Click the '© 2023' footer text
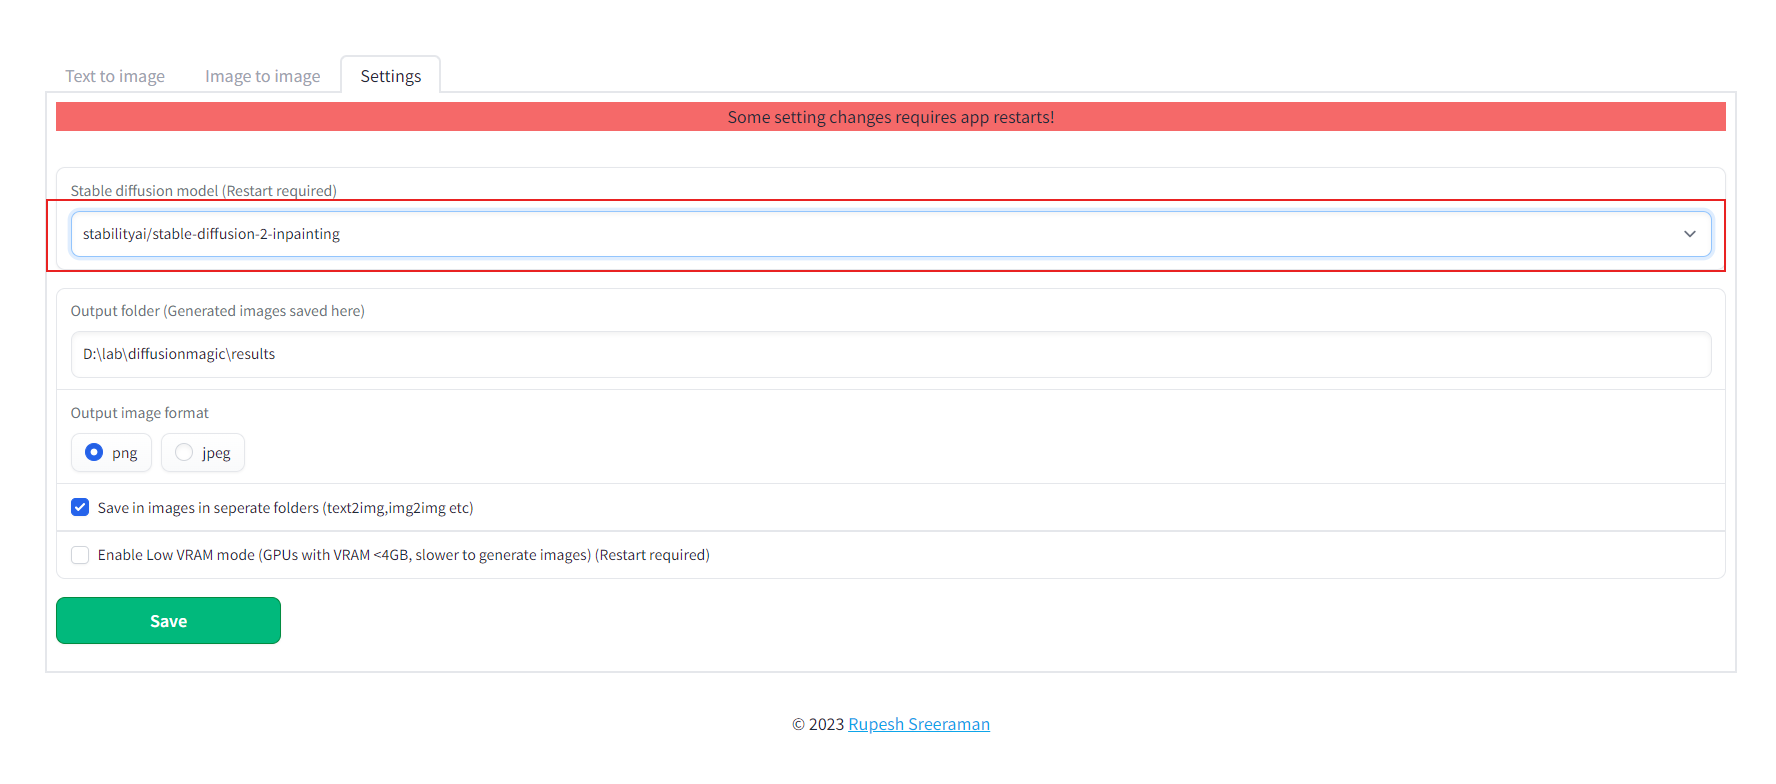This screenshot has width=1776, height=784. 818,724
